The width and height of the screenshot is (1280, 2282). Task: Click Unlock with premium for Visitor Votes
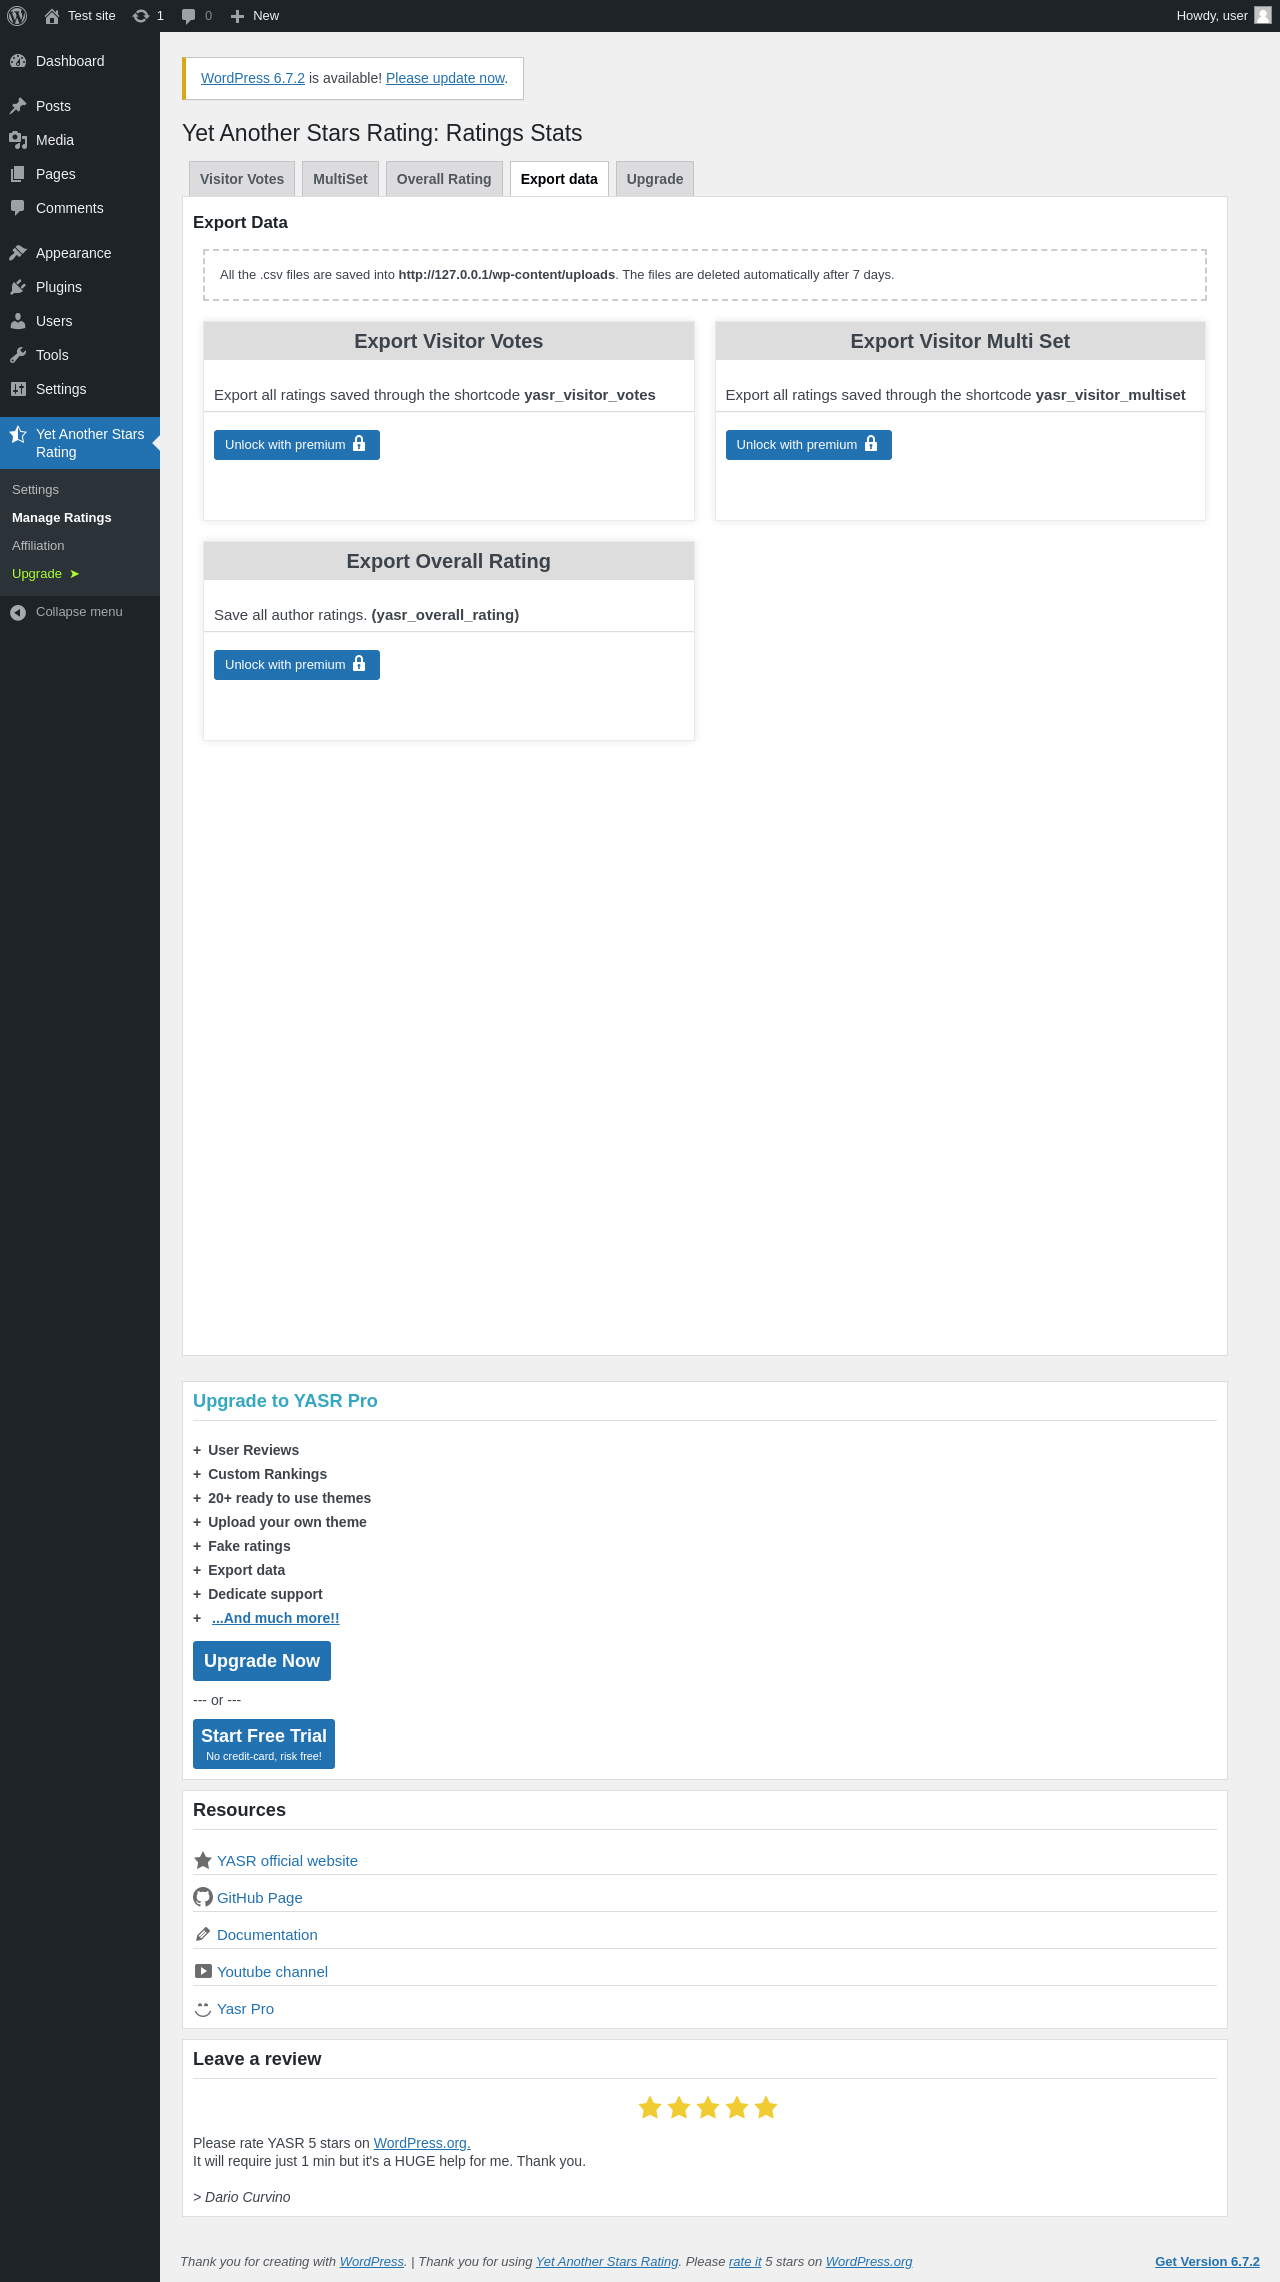[297, 445]
